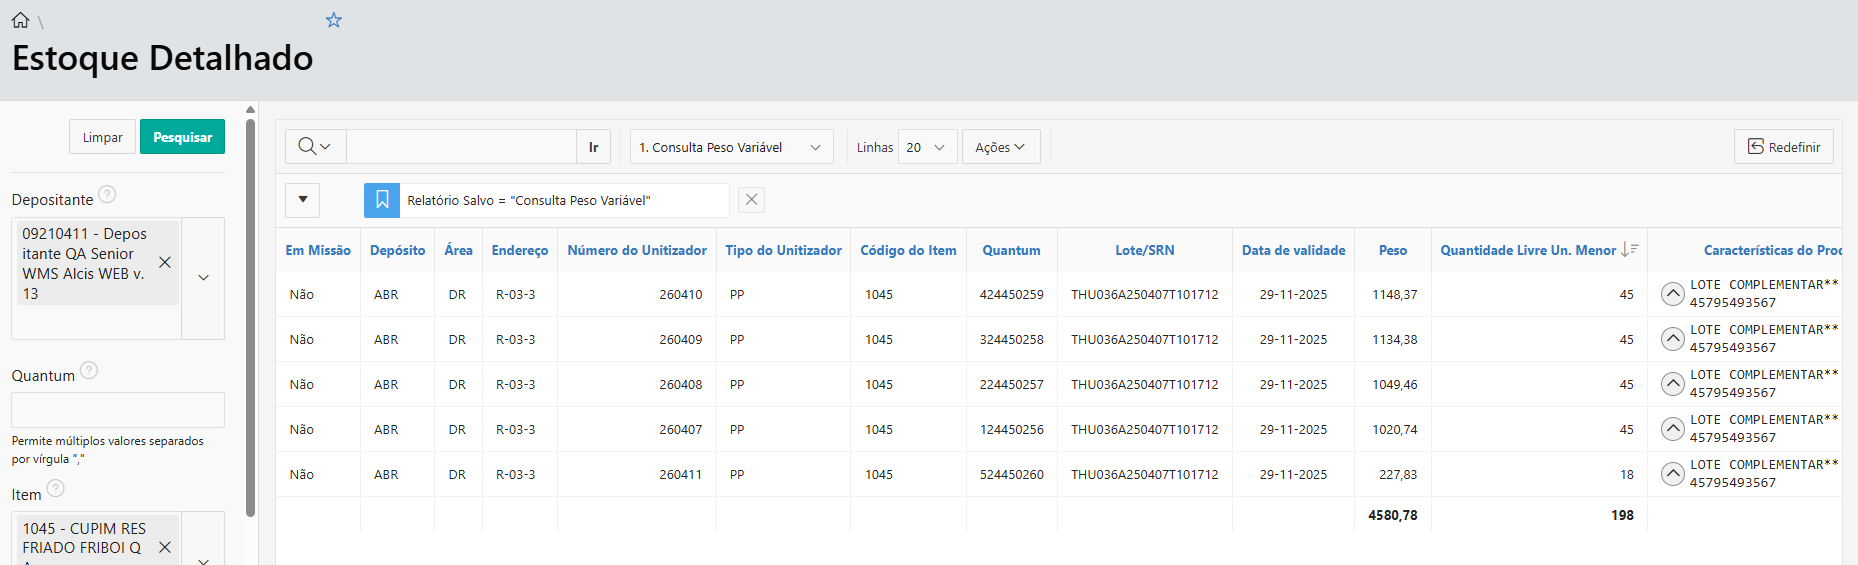Open the Depositante dropdown arrow

point(203,278)
